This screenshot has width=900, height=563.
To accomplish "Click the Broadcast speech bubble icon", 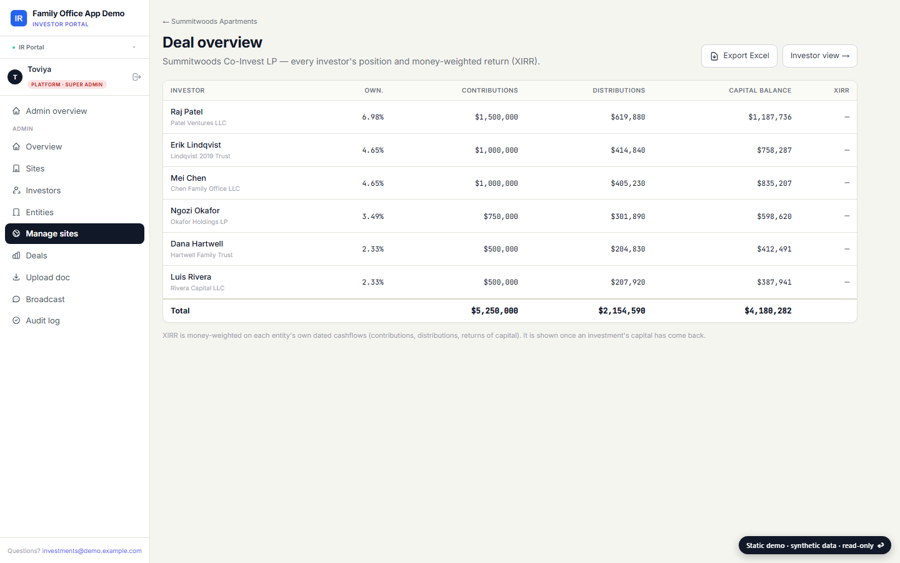I will click(x=16, y=299).
